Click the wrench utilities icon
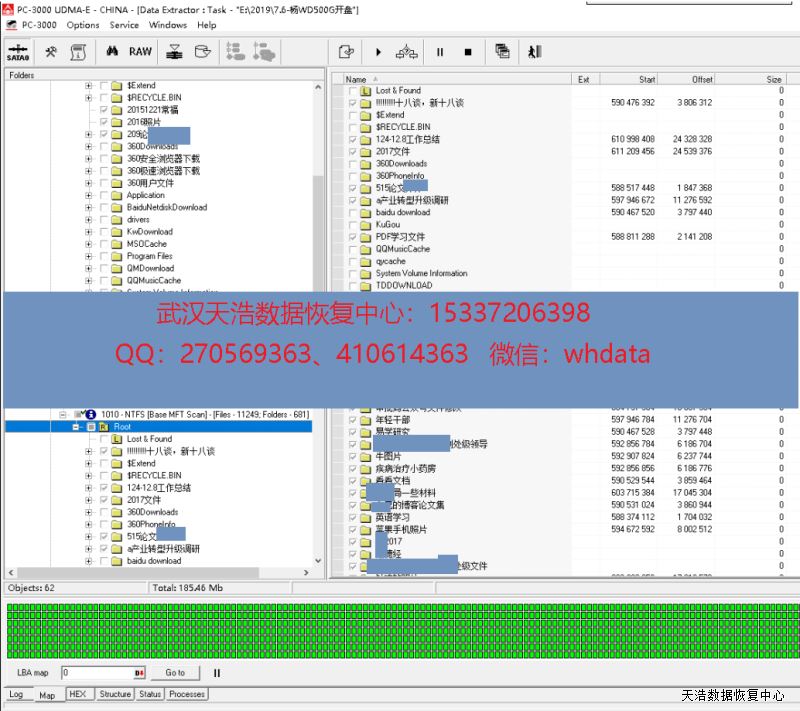Image resolution: width=800 pixels, height=711 pixels. [50, 52]
